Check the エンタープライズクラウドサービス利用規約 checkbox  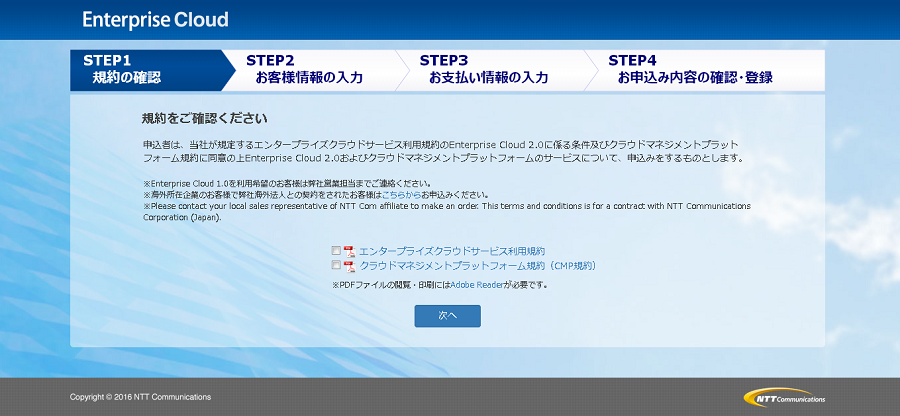pyautogui.click(x=336, y=251)
